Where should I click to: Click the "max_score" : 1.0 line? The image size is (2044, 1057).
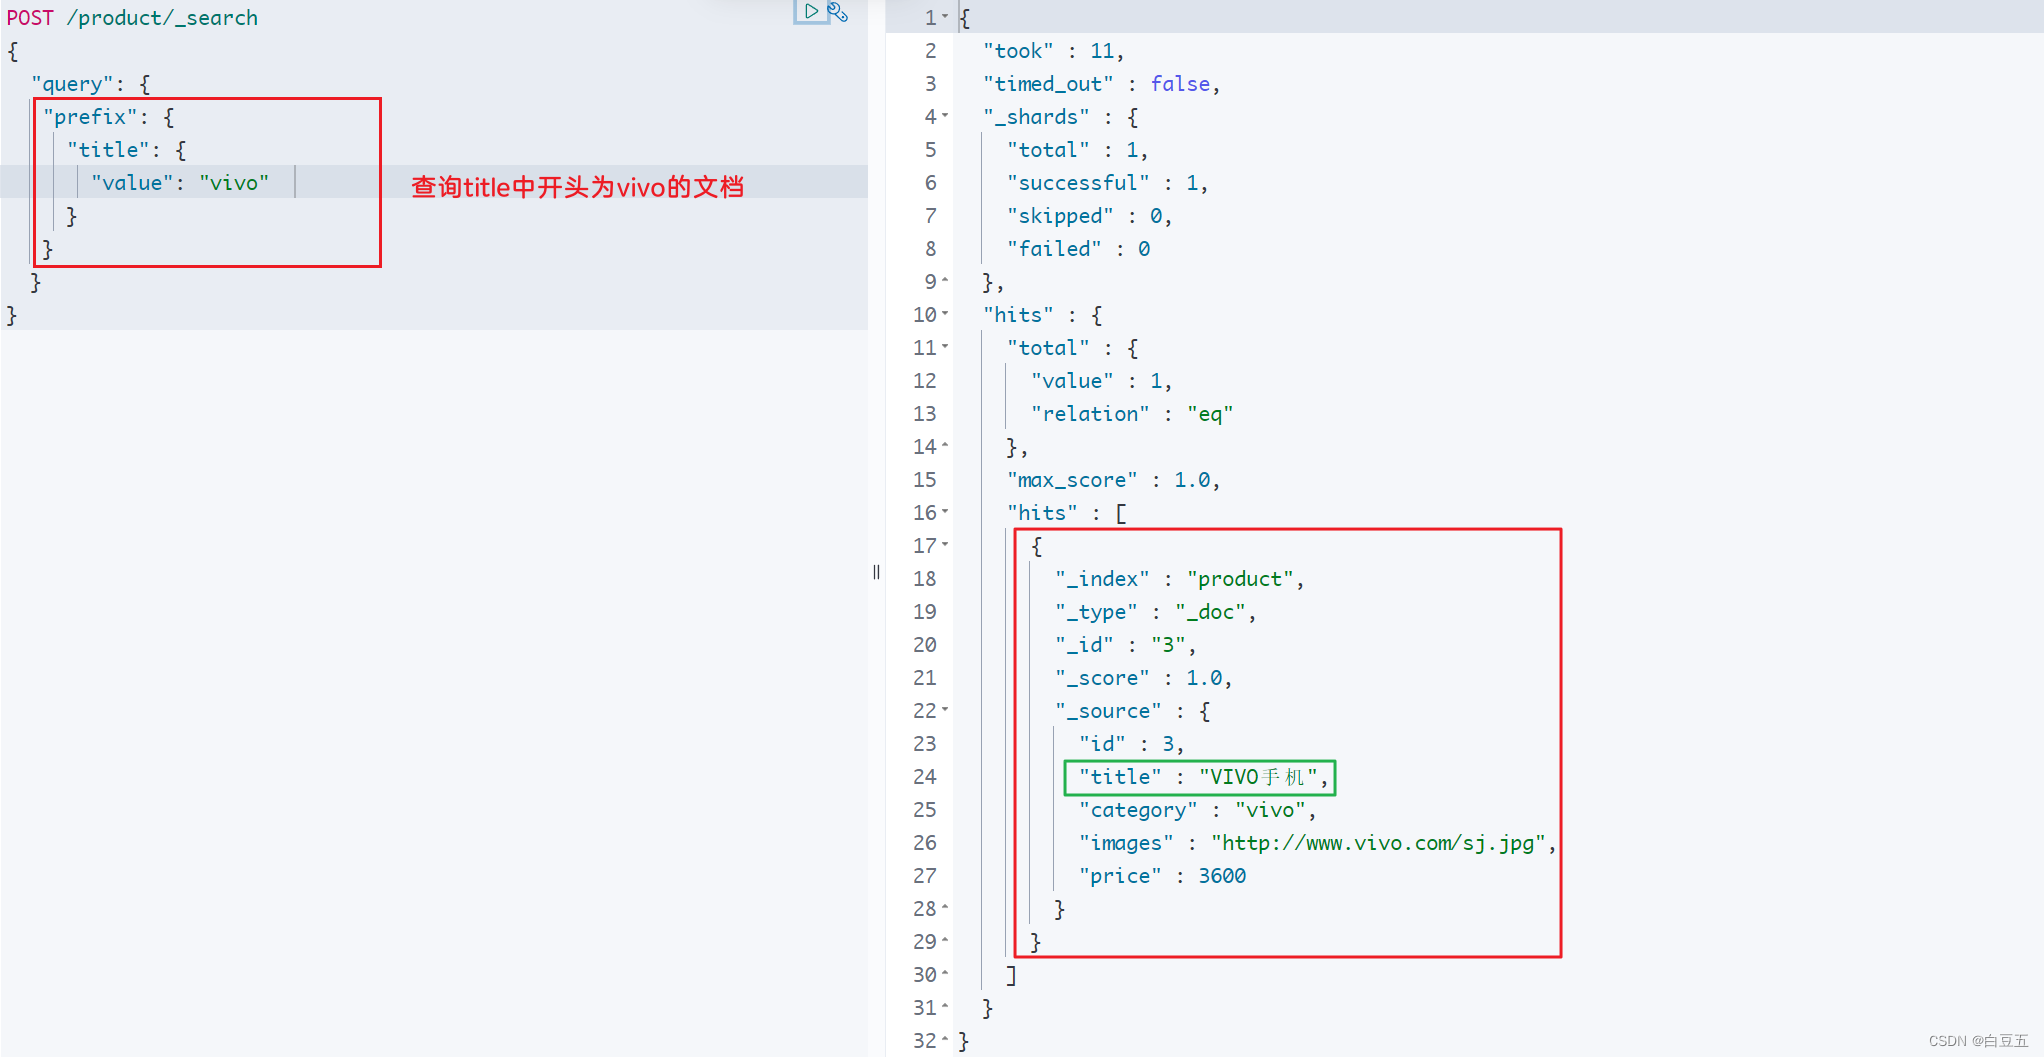[x=1114, y=480]
